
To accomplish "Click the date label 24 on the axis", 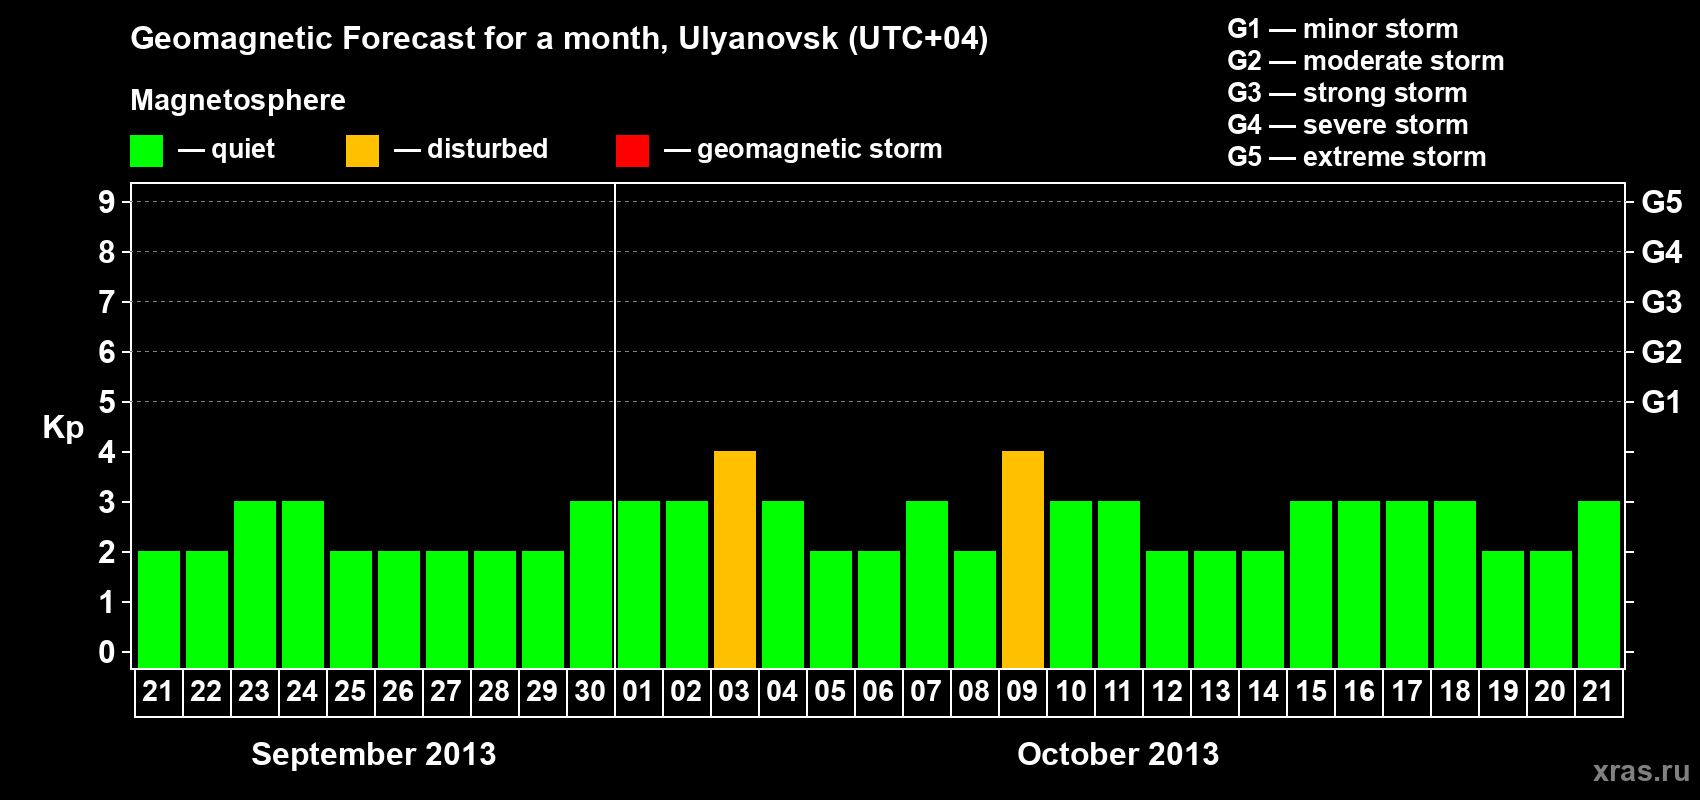I will click(302, 691).
